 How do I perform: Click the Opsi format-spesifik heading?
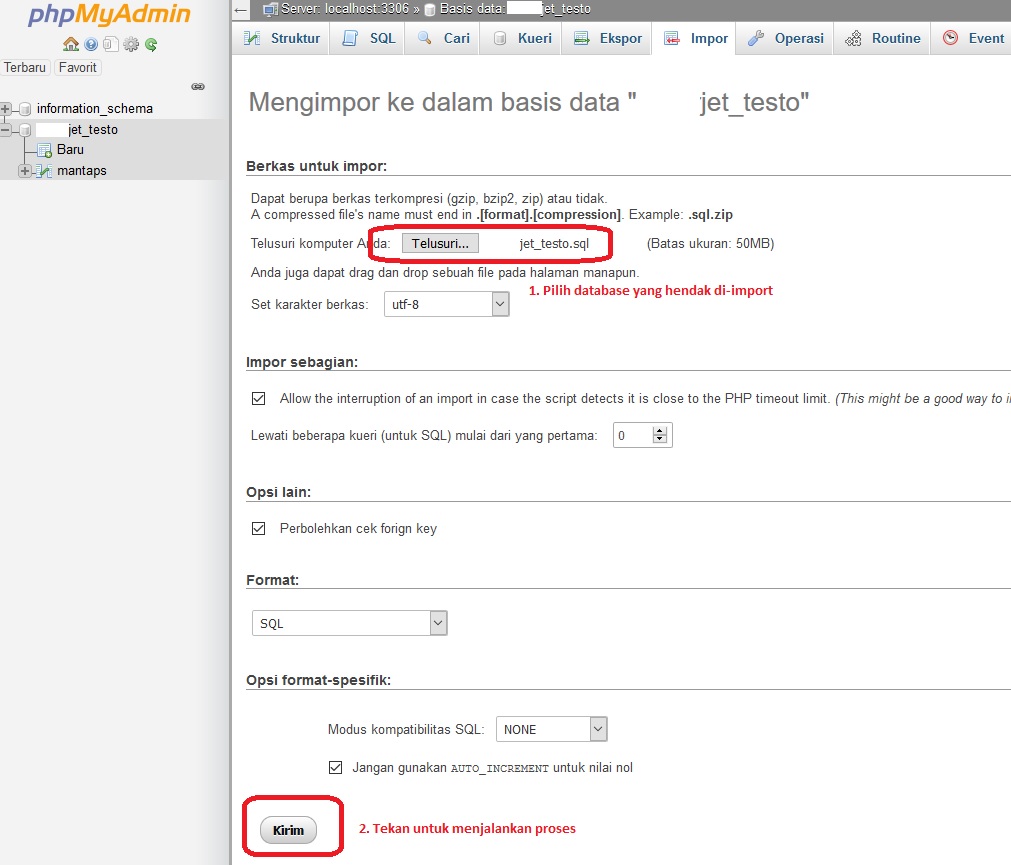[x=319, y=680]
